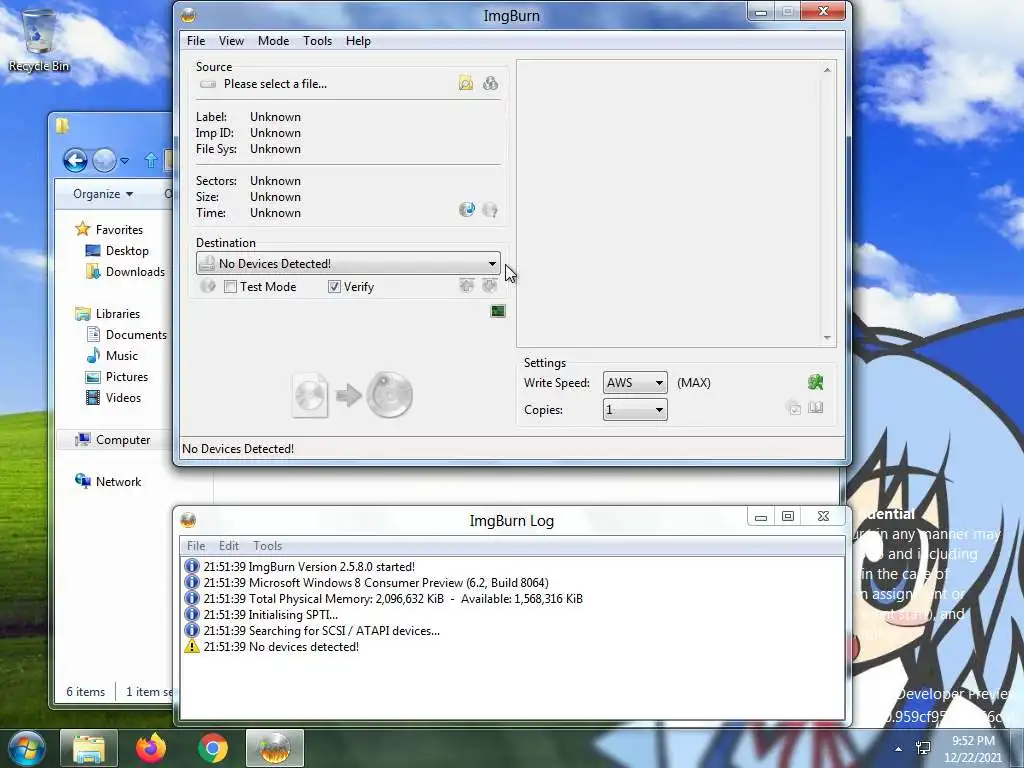The height and width of the screenshot is (768, 1024).
Task: Click the green automatic write speed icon
Action: 815,382
